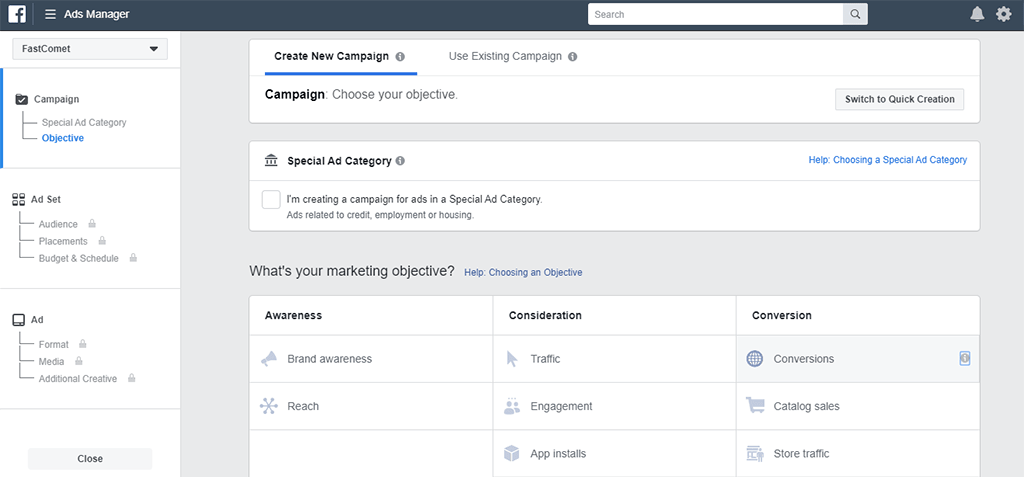Select Objective in the sidebar tree

coord(63,139)
